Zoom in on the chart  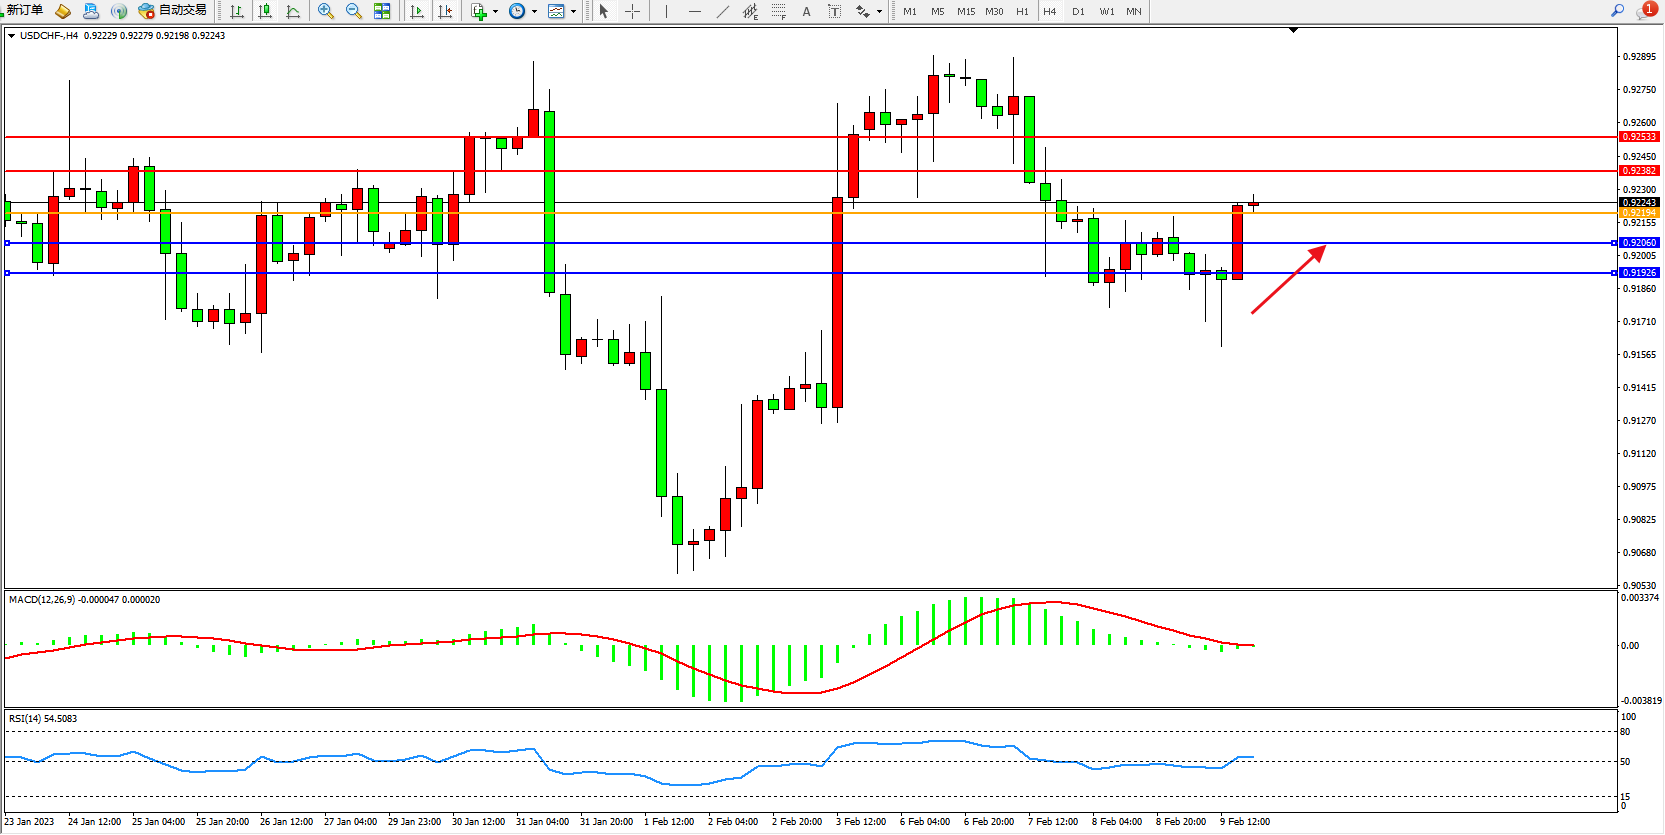tap(325, 11)
